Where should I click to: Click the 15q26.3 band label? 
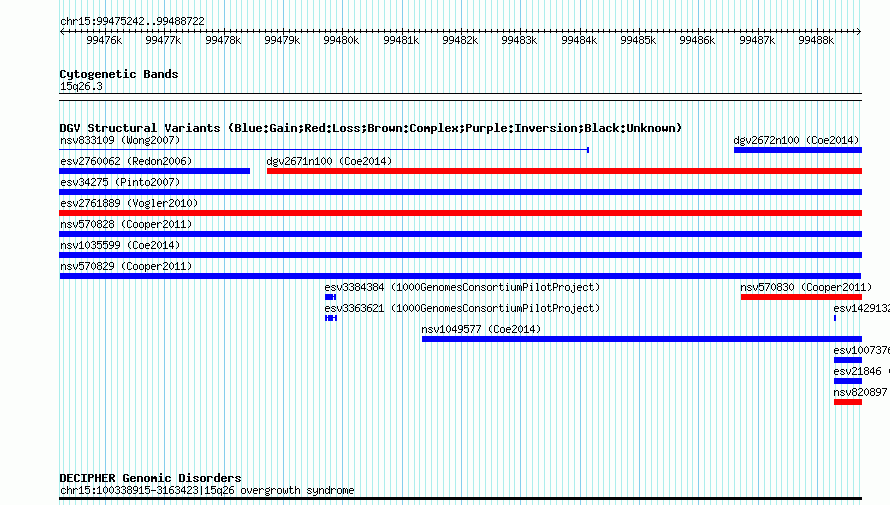tap(81, 86)
